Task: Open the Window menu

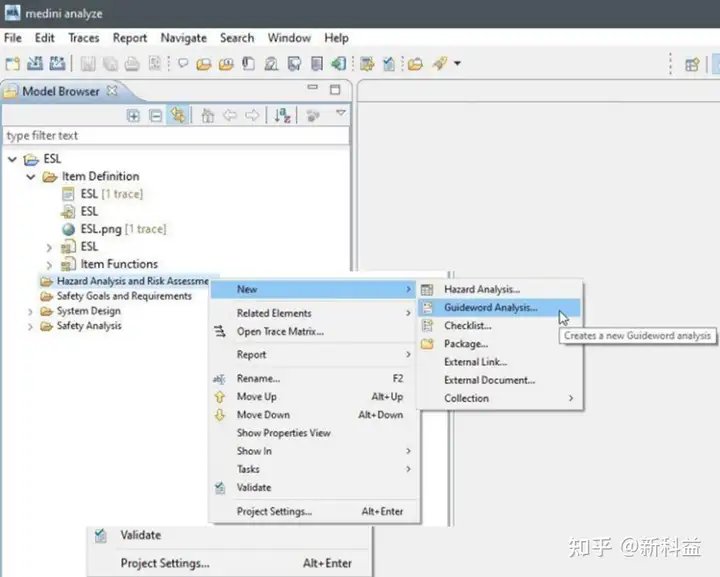Action: tap(289, 38)
